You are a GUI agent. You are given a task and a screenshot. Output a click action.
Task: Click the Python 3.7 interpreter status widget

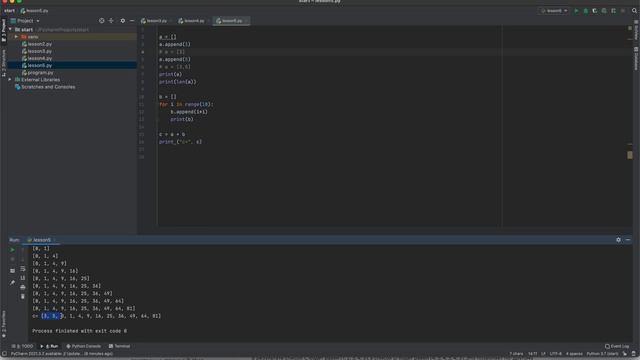pos(602,354)
